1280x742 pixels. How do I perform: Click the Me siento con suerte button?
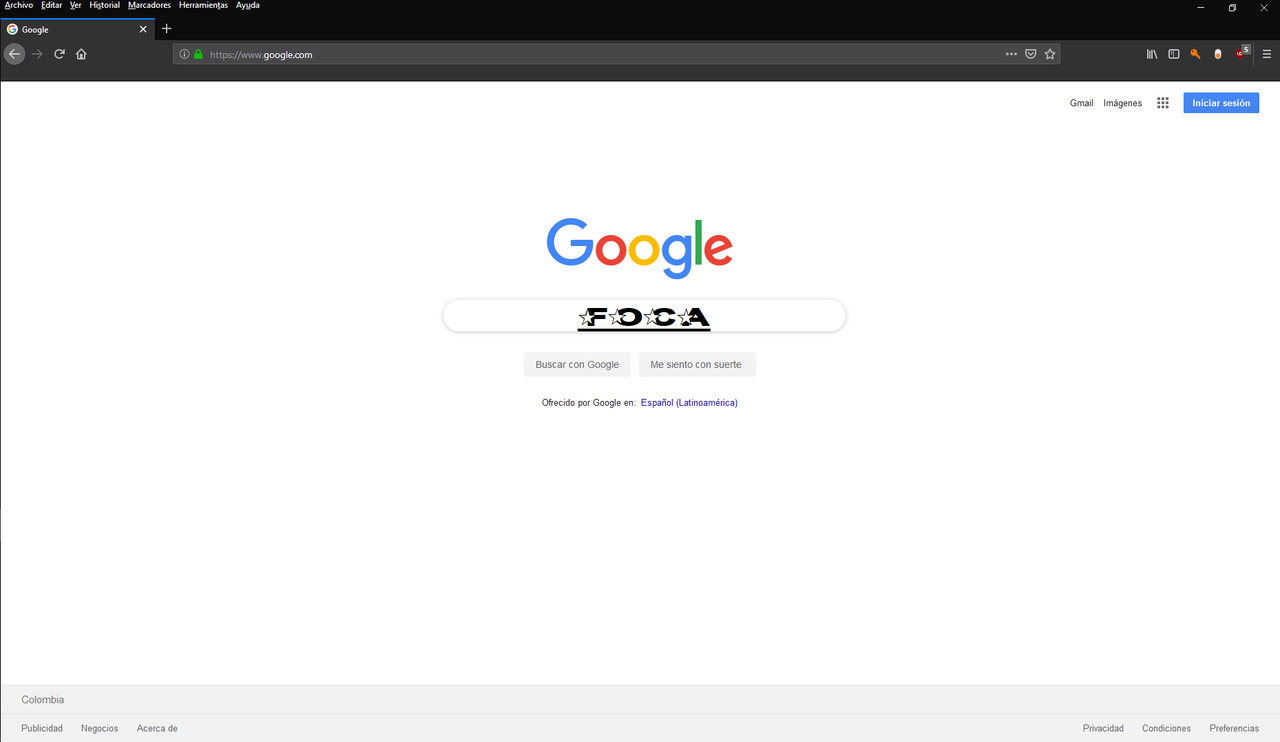(x=697, y=364)
